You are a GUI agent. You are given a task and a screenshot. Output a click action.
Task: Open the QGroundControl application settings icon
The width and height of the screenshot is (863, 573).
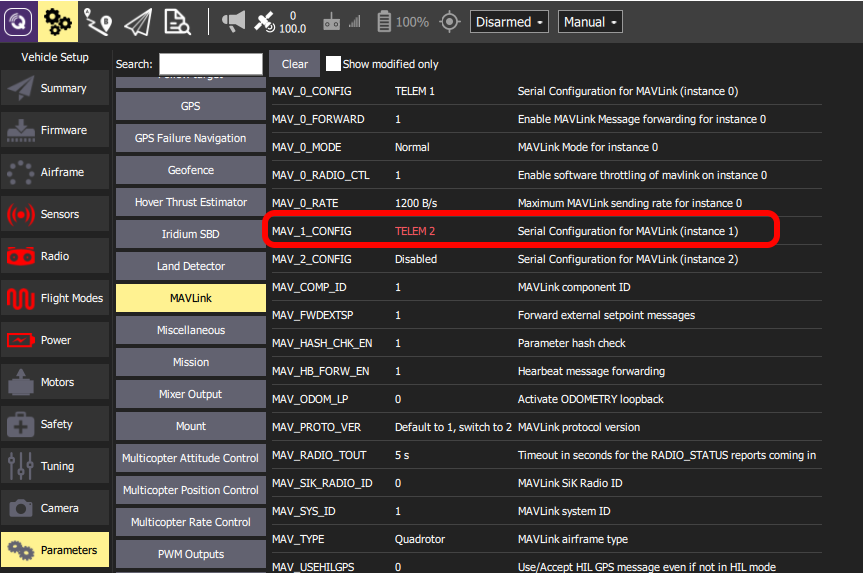(x=19, y=21)
